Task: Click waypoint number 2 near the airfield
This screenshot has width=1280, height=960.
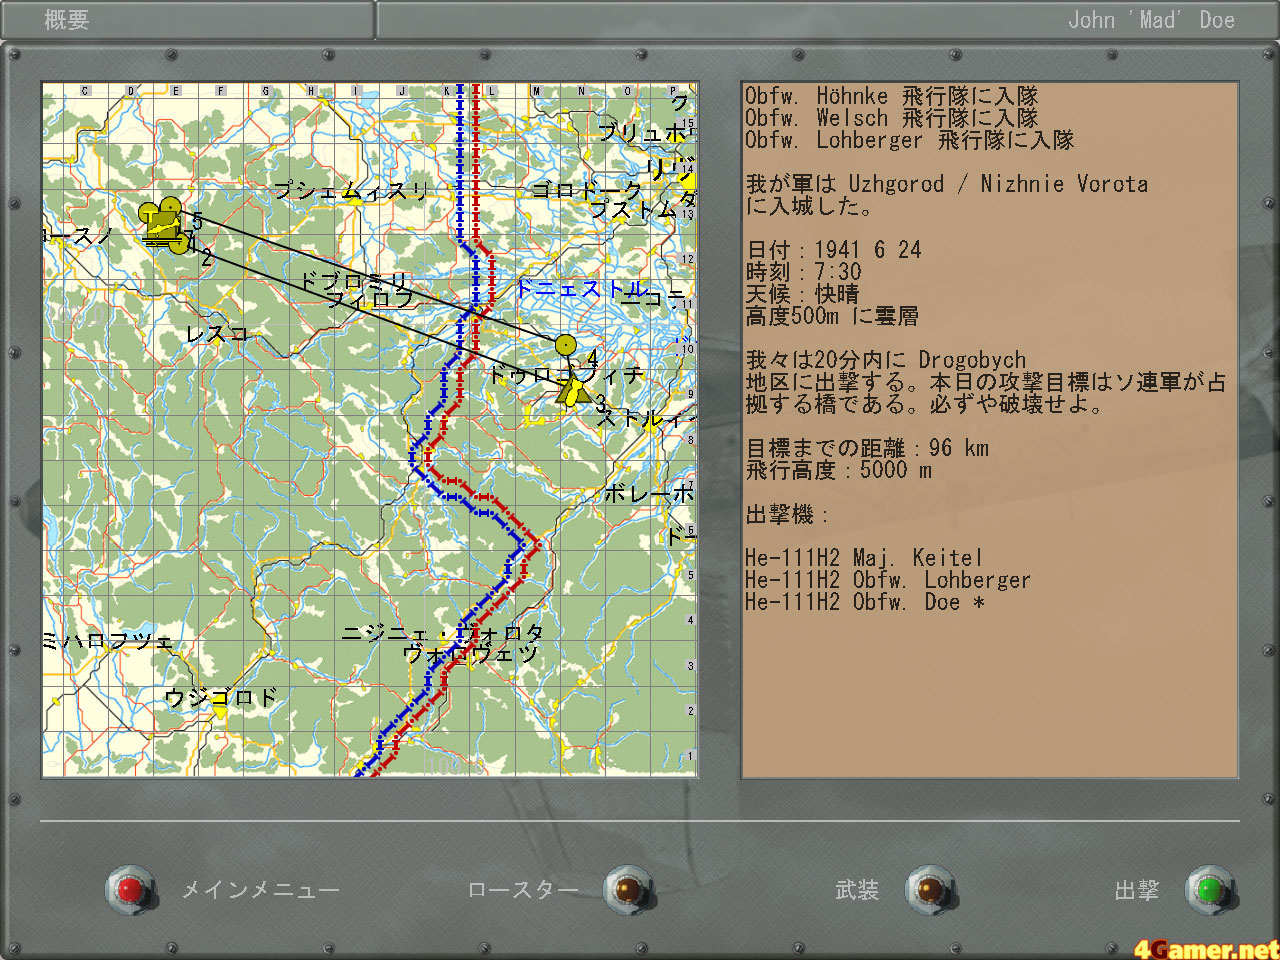Action: coord(206,258)
